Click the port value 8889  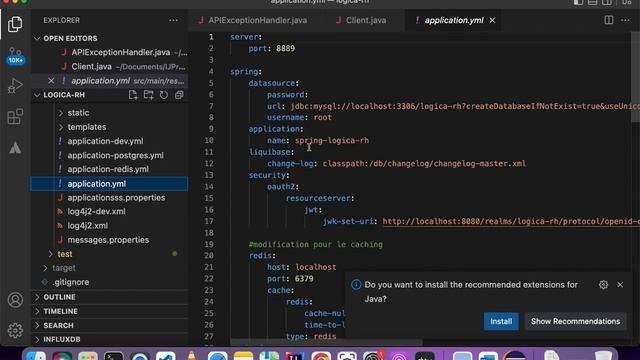point(285,49)
